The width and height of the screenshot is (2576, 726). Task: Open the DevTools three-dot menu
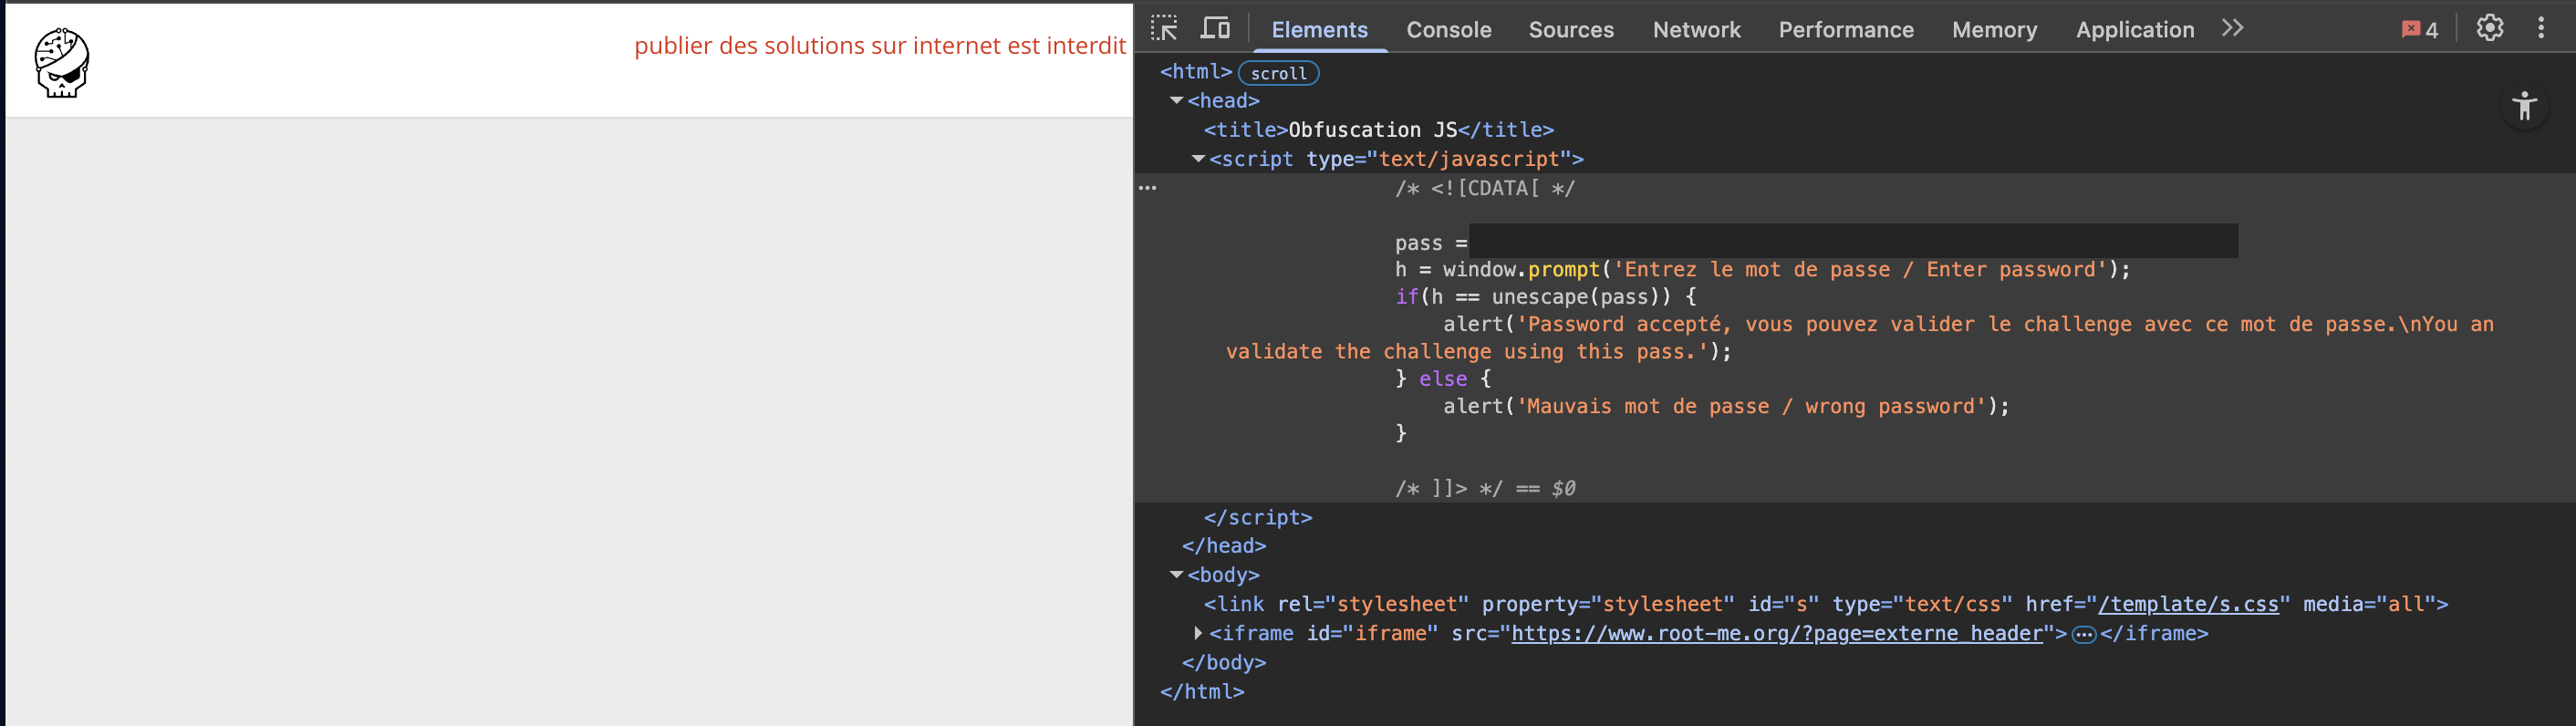click(x=2541, y=28)
